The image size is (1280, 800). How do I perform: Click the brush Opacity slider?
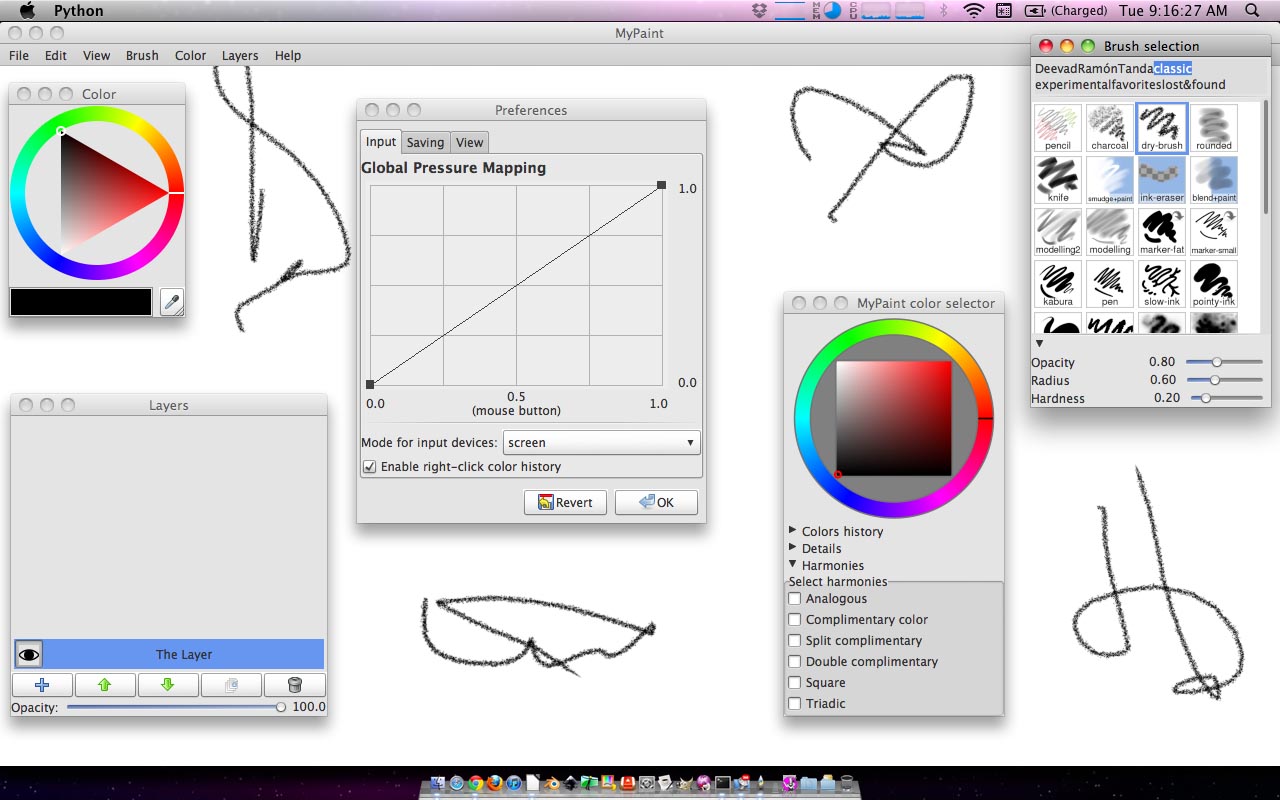(1224, 362)
